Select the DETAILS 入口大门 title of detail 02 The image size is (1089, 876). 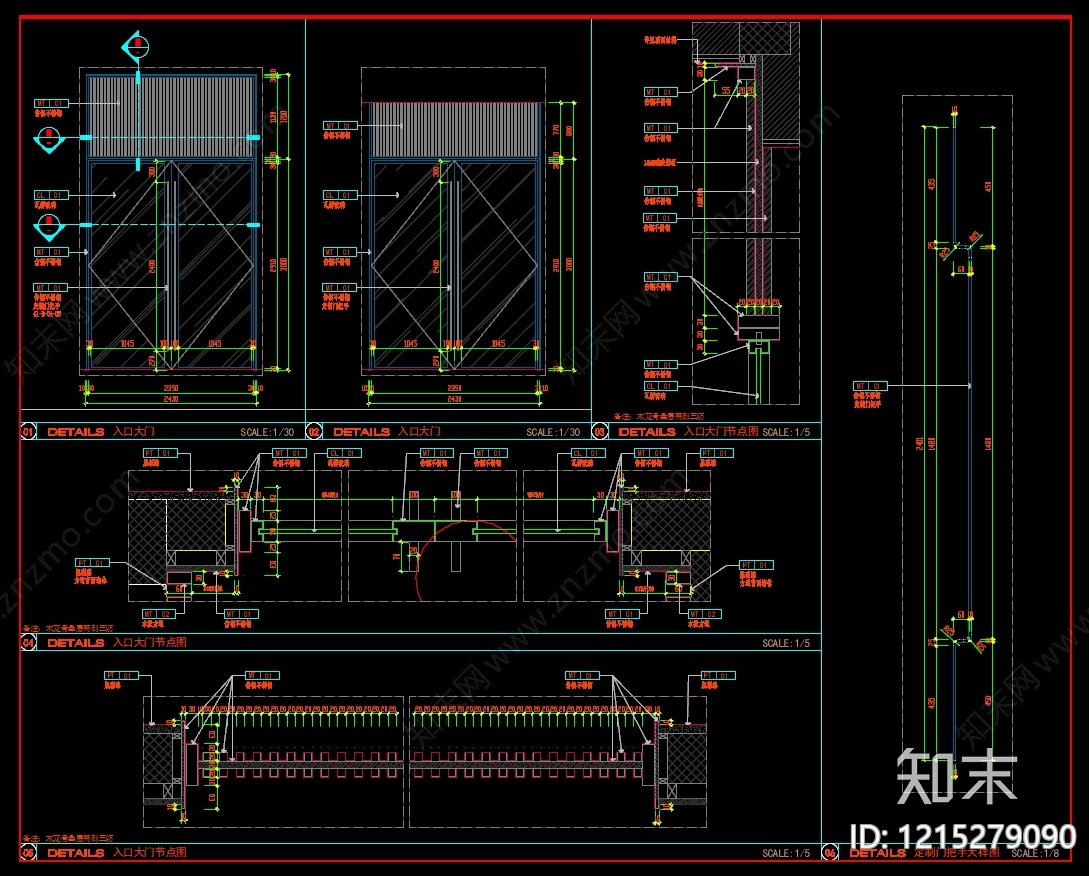tap(387, 432)
